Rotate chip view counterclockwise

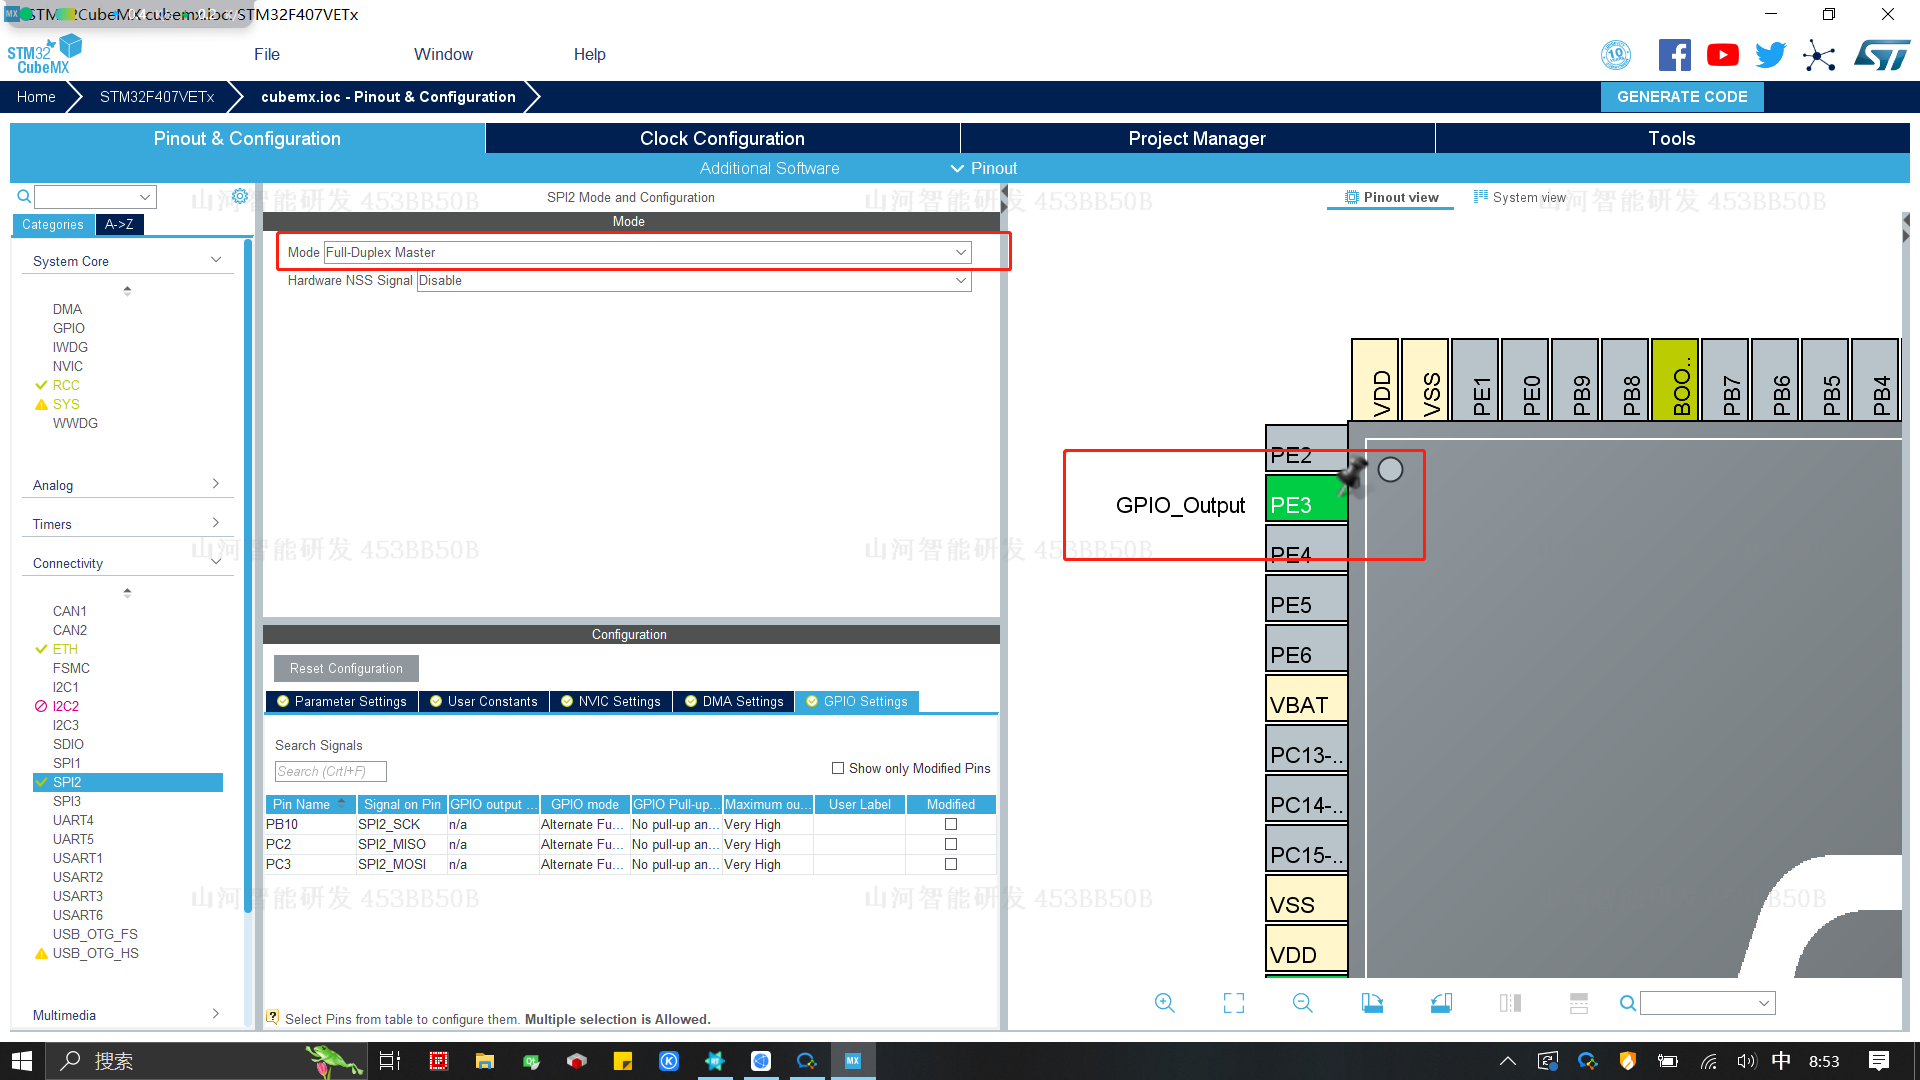point(1441,1003)
